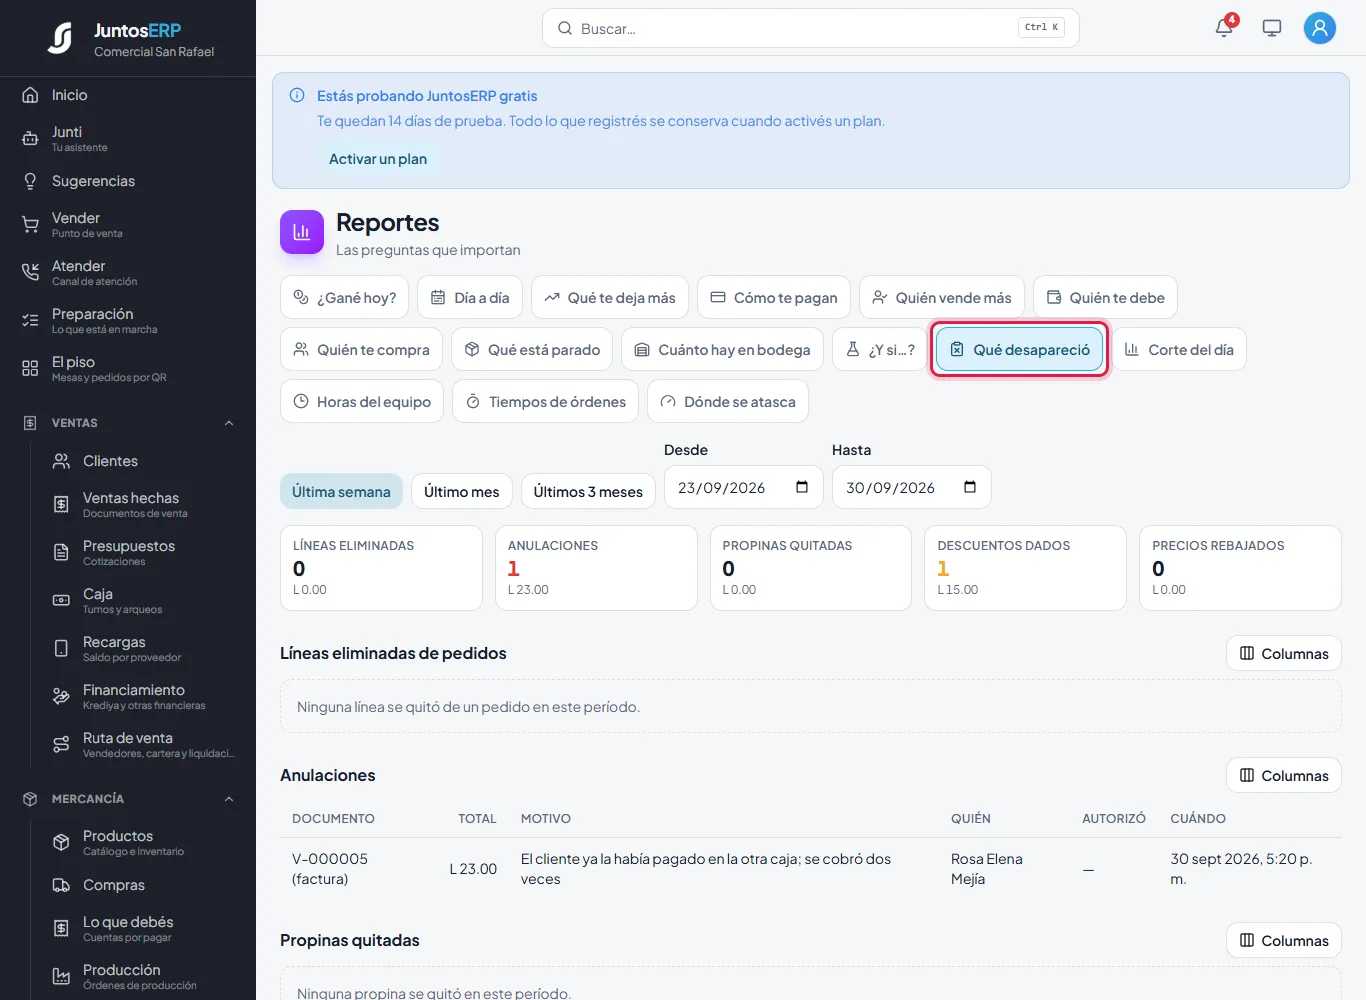Switch to Quién vende más report
This screenshot has width=1366, height=1000.
tap(942, 297)
